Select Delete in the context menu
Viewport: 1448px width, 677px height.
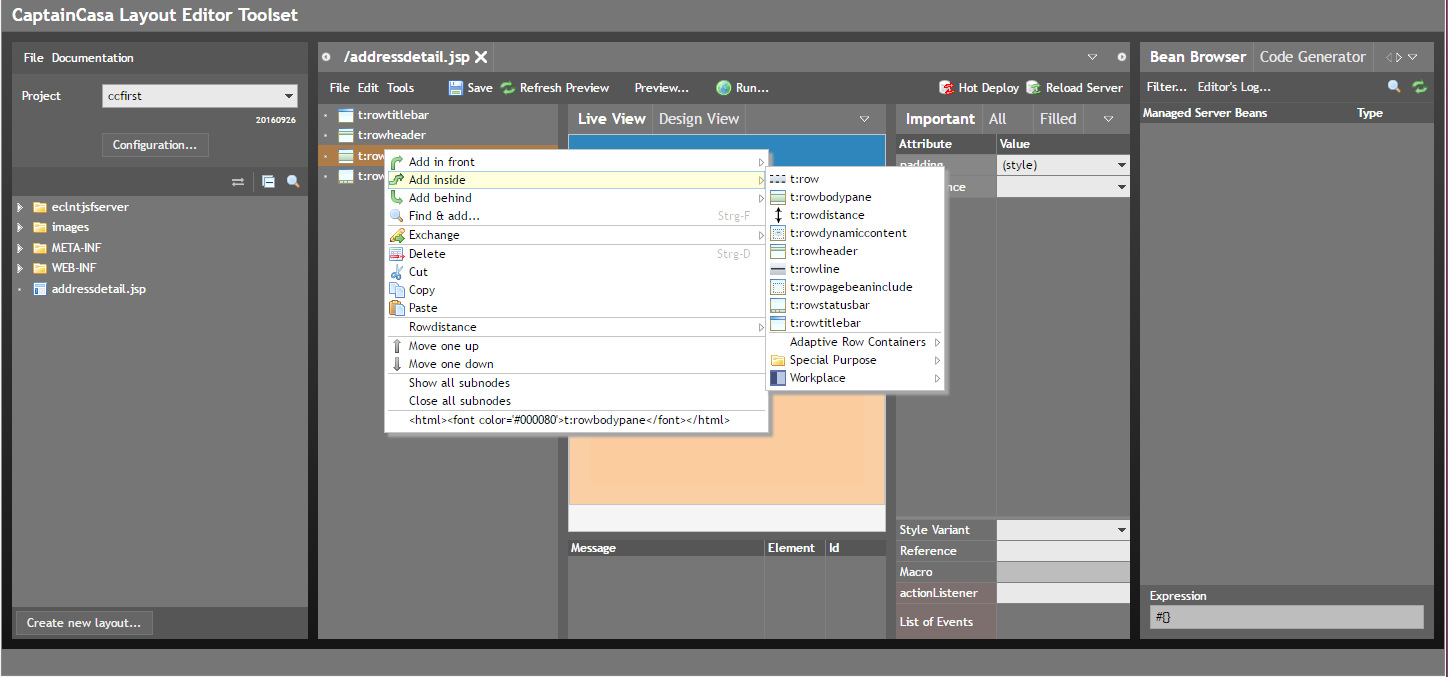(427, 254)
